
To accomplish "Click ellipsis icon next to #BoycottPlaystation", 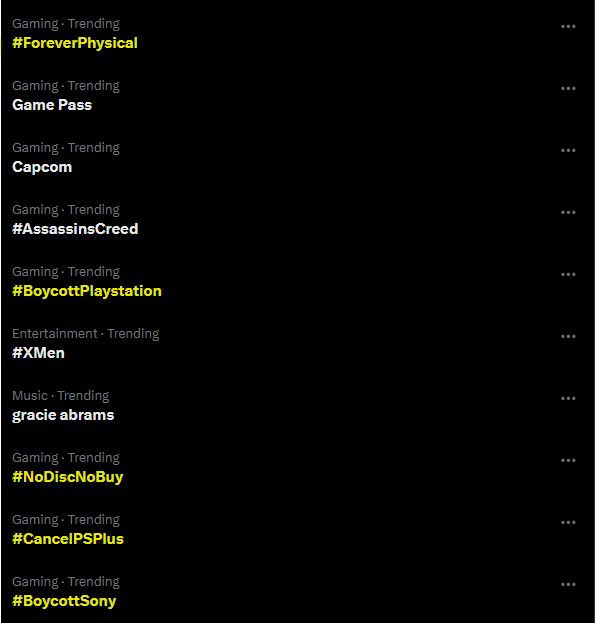I will [x=568, y=274].
